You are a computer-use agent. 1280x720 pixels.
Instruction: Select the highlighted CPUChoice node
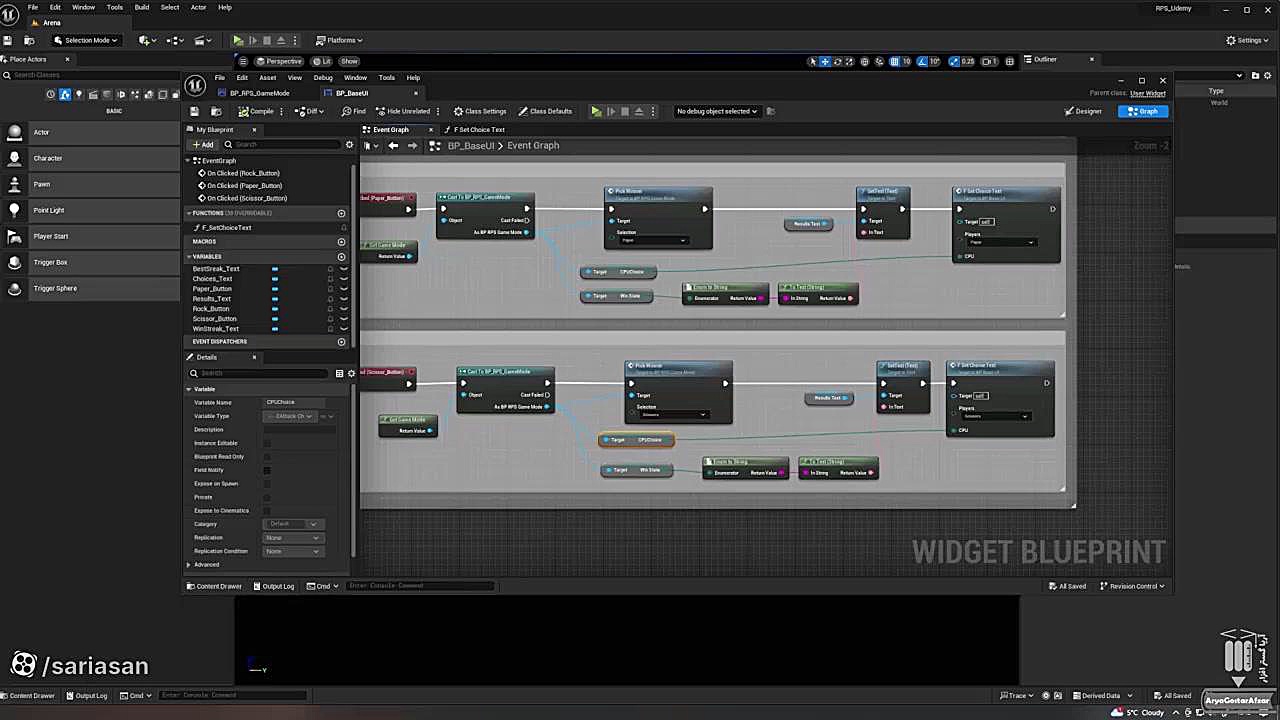[636, 440]
